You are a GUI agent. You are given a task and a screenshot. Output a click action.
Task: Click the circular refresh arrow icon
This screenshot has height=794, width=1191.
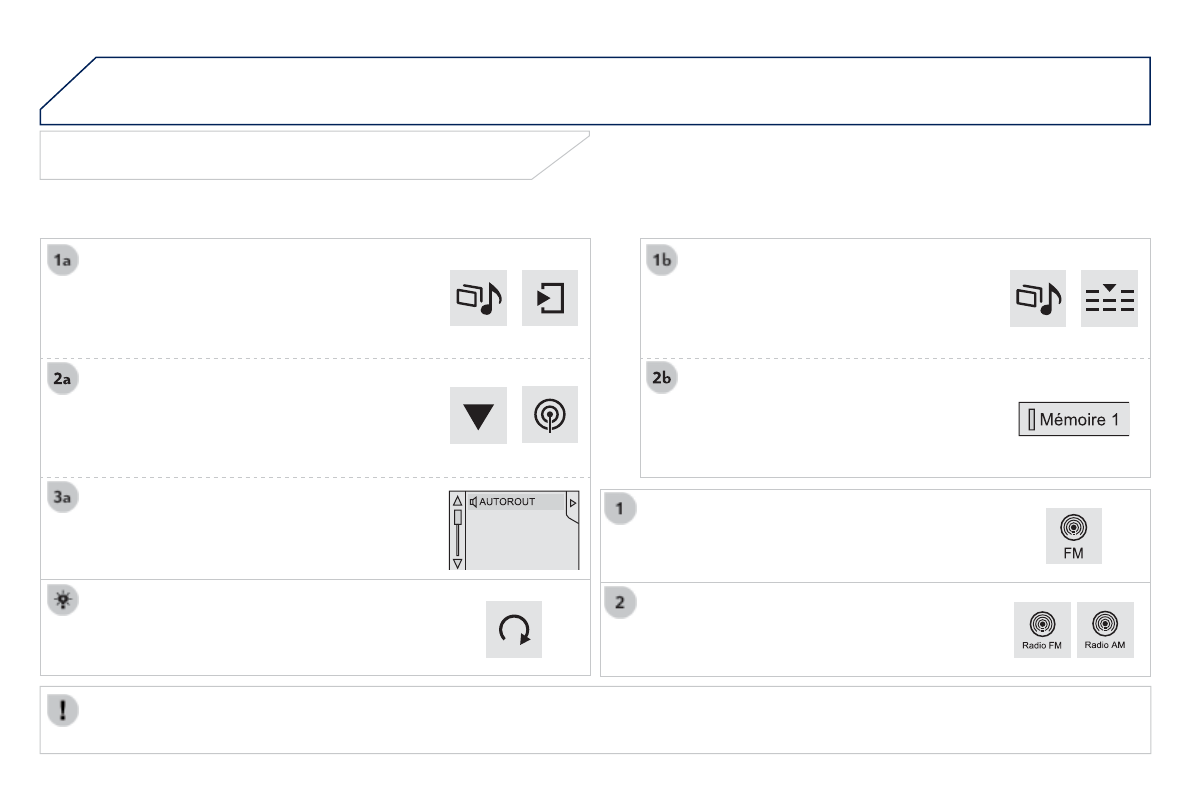pos(514,630)
